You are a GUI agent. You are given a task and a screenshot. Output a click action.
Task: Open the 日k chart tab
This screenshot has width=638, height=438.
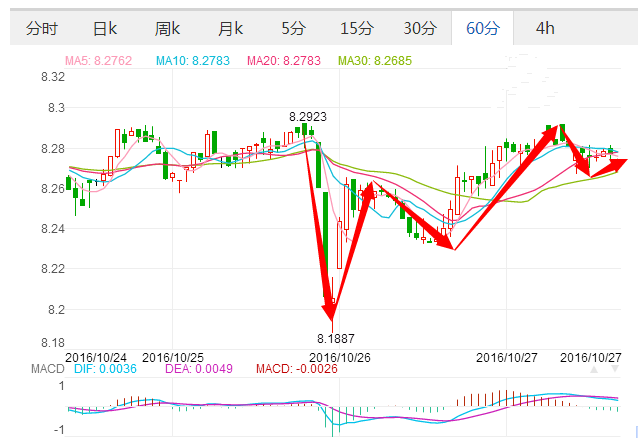pyautogui.click(x=104, y=28)
